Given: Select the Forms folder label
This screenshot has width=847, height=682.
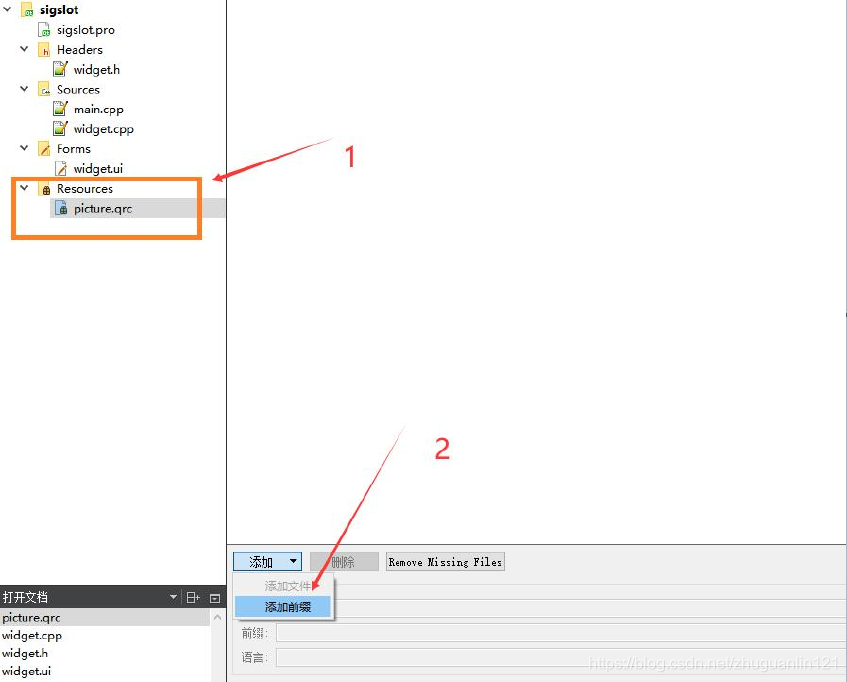Looking at the screenshot, I should coord(74,148).
